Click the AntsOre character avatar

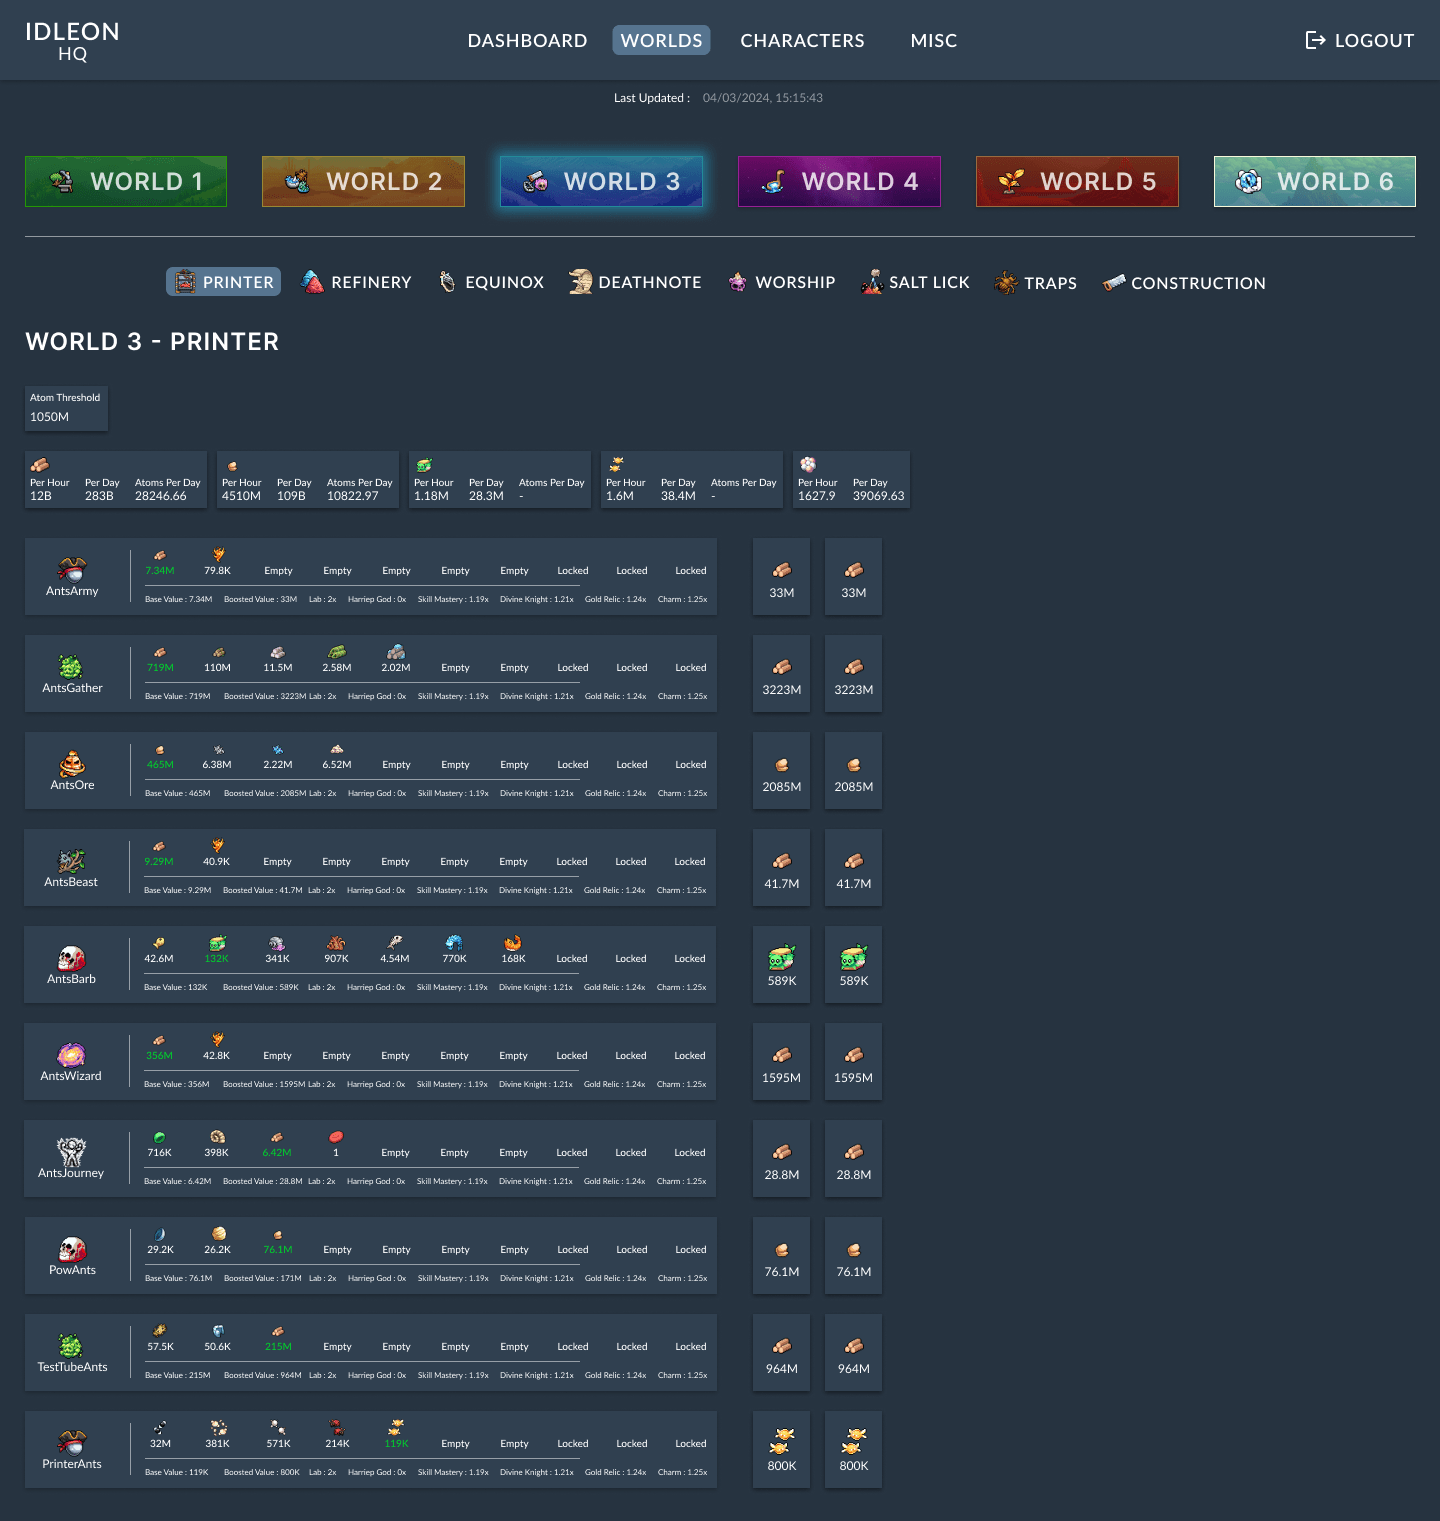72,763
